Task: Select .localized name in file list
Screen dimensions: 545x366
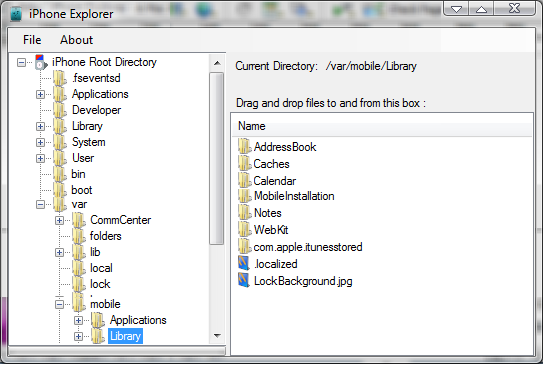Action: [276, 264]
